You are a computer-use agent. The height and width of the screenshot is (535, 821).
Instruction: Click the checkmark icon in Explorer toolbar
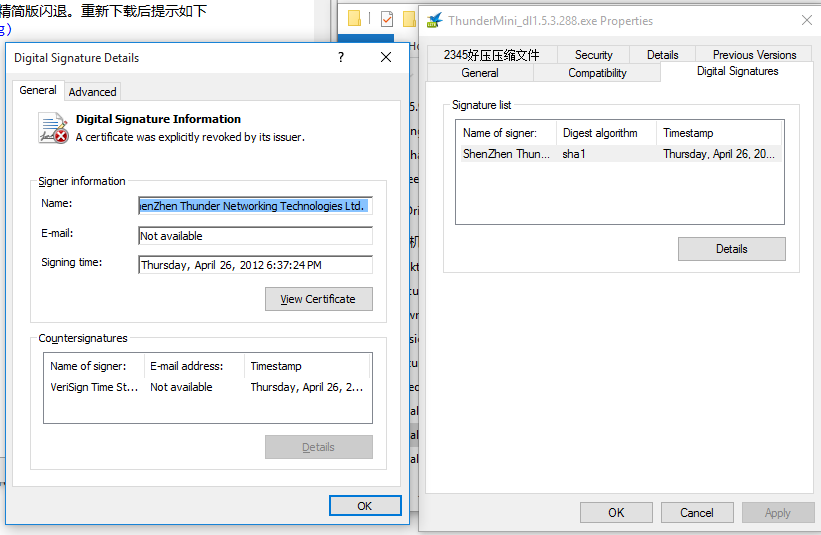click(387, 19)
